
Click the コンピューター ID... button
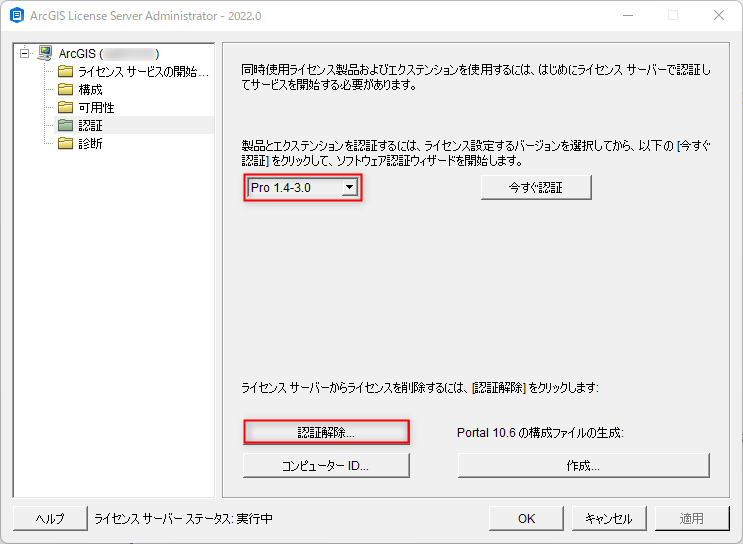click(326, 466)
